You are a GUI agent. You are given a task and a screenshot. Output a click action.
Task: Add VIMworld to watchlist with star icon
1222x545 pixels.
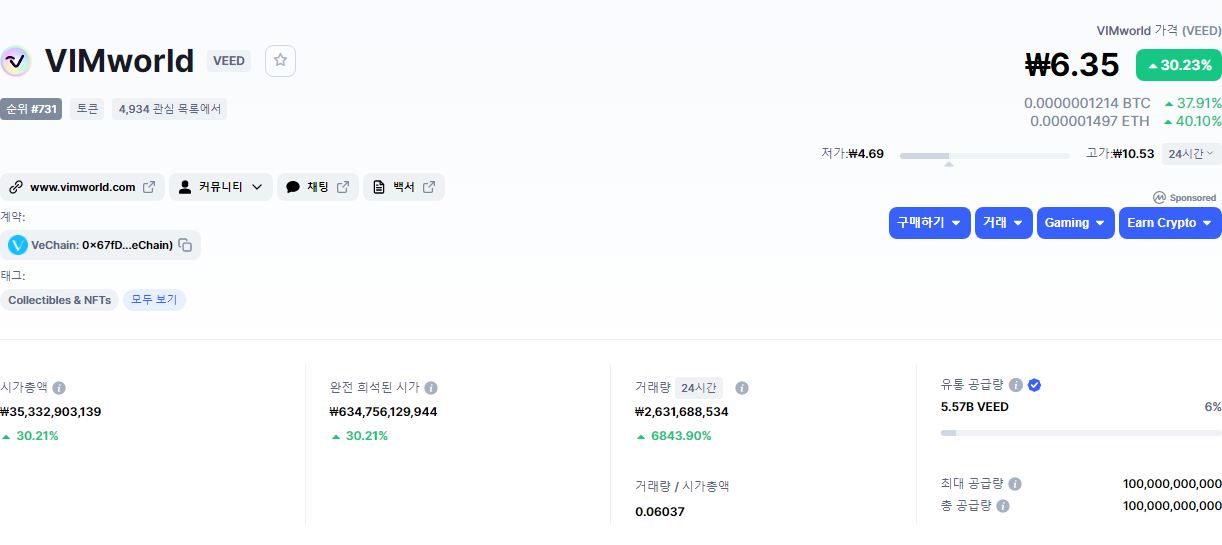[280, 60]
